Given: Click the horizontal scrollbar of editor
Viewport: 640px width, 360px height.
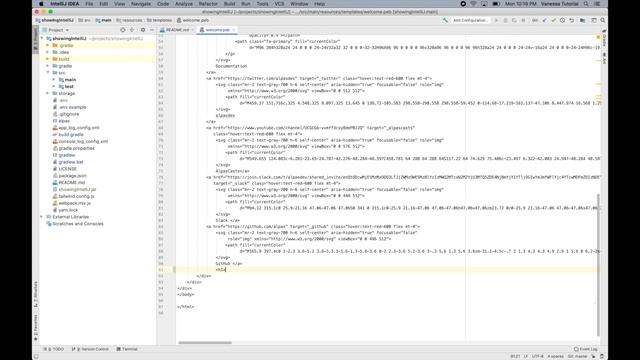Looking at the screenshot, I should point(205,343).
